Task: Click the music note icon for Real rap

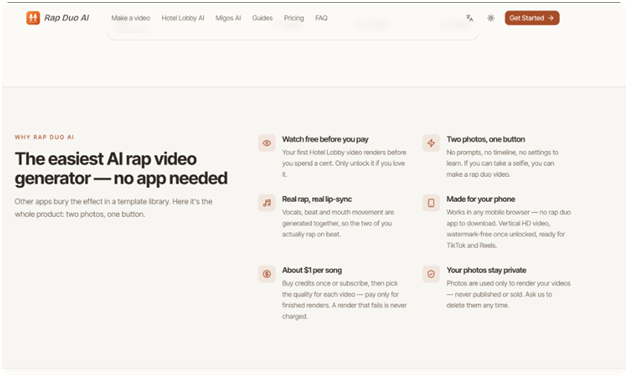Action: pyautogui.click(x=267, y=203)
